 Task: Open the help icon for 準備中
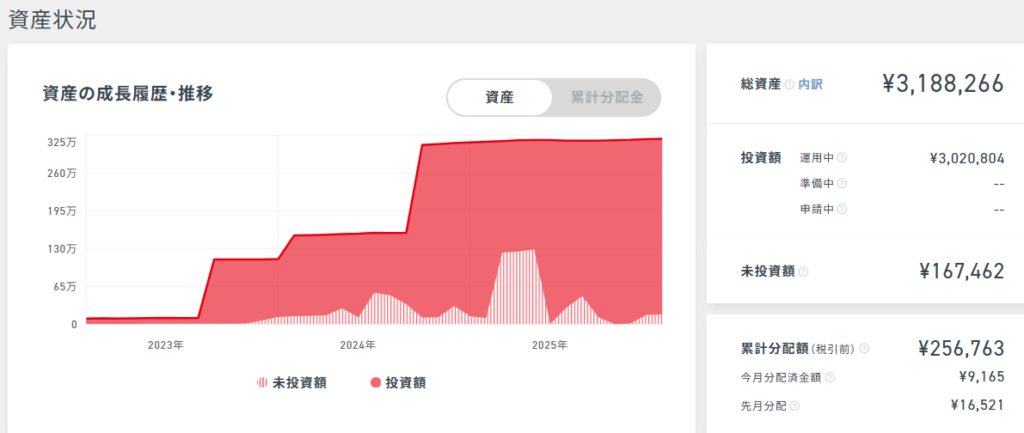pyautogui.click(x=841, y=184)
